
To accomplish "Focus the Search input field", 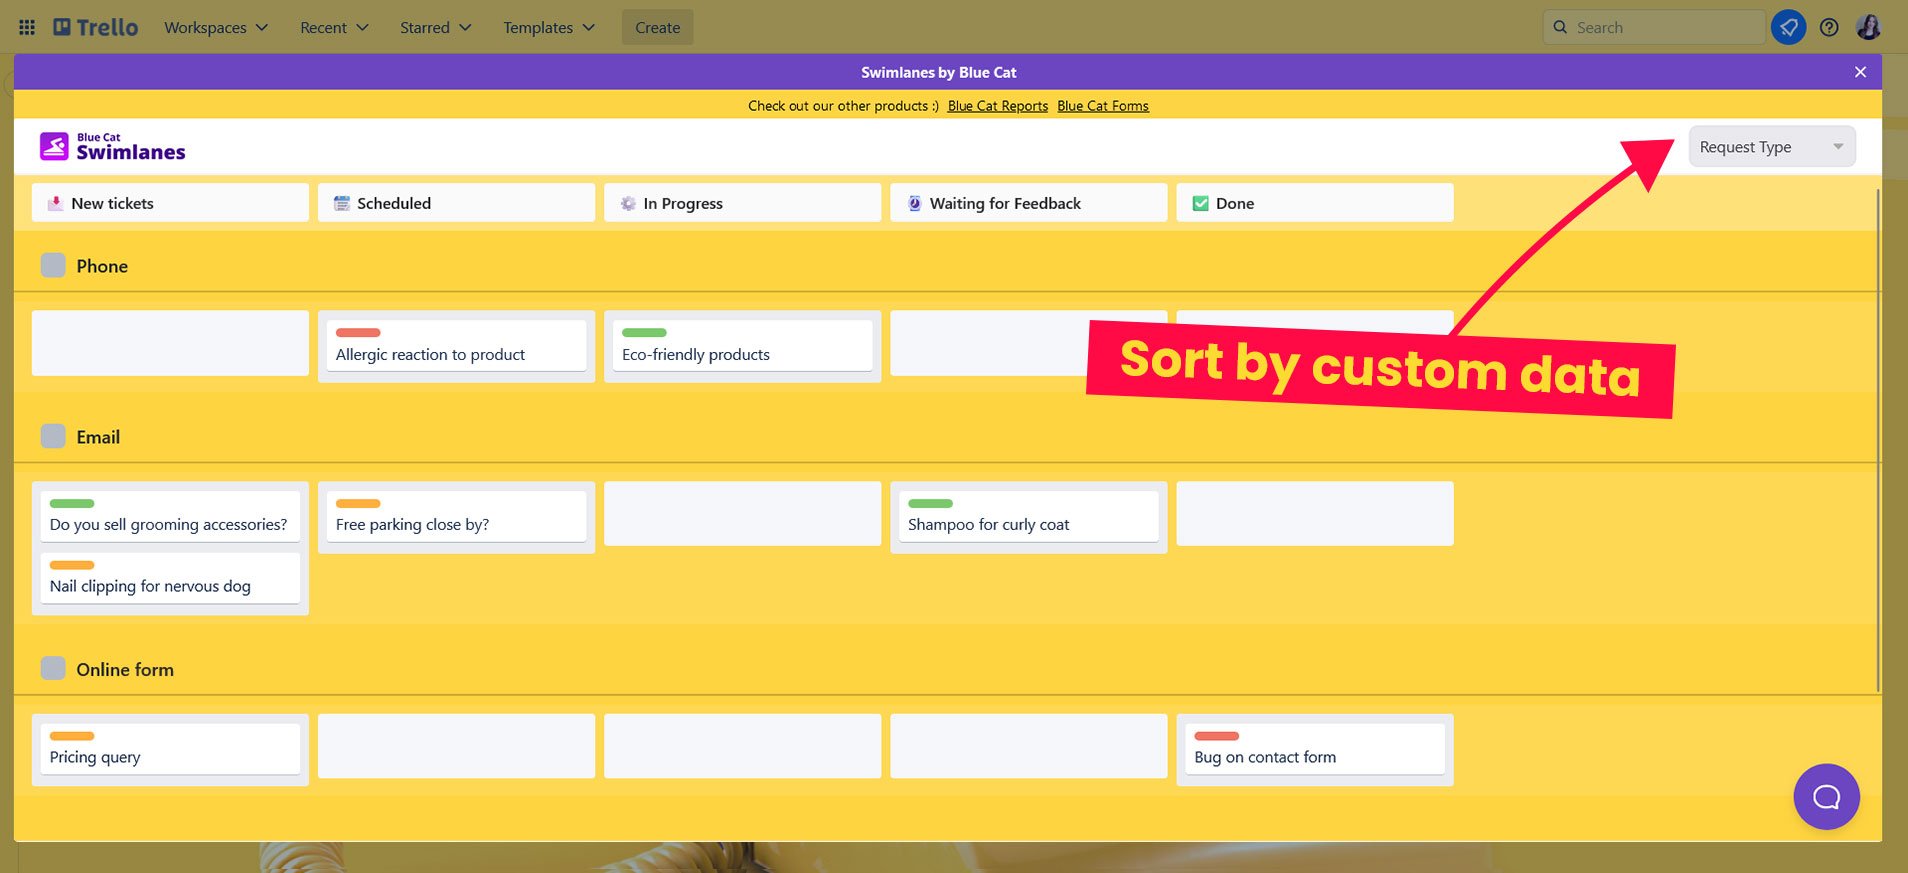I will coord(1654,27).
